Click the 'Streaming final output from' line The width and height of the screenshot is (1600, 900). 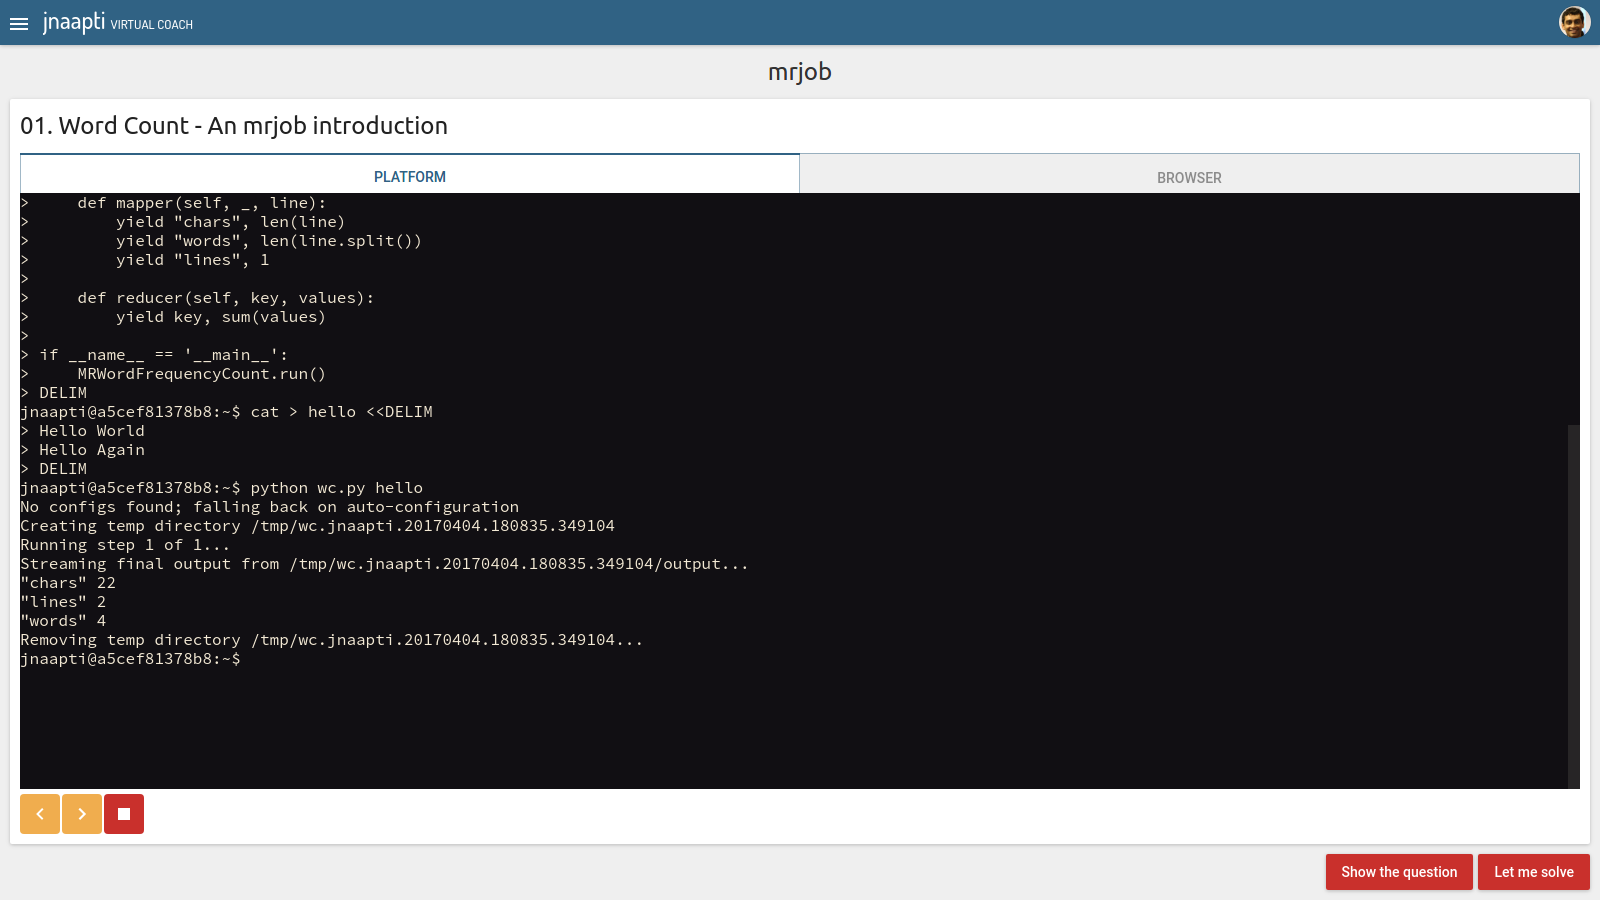tap(385, 564)
